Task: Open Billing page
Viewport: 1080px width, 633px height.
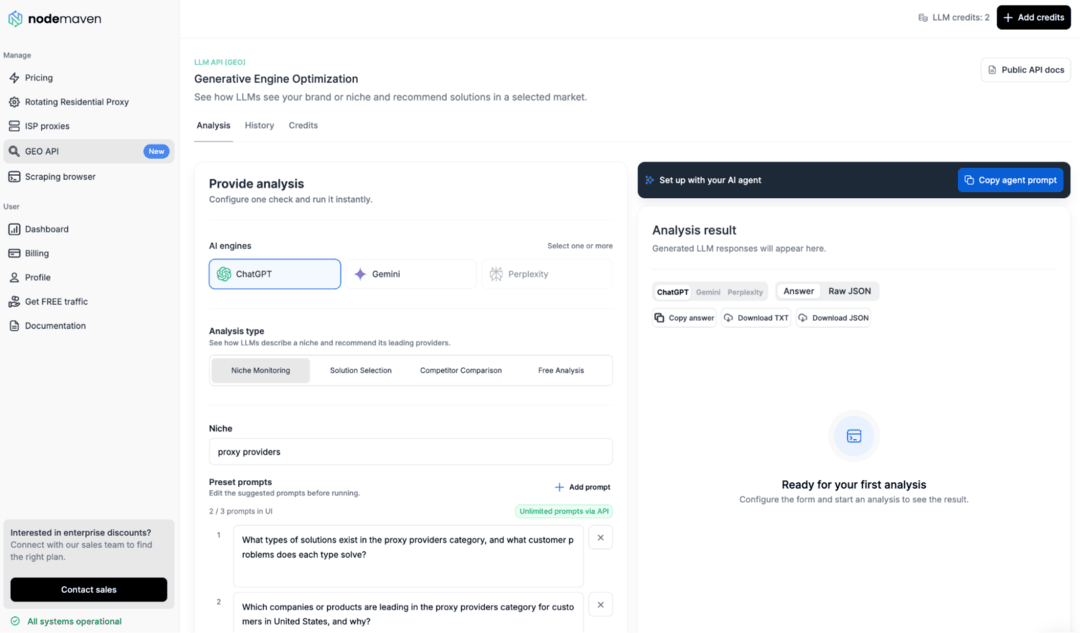Action: pyautogui.click(x=89, y=253)
